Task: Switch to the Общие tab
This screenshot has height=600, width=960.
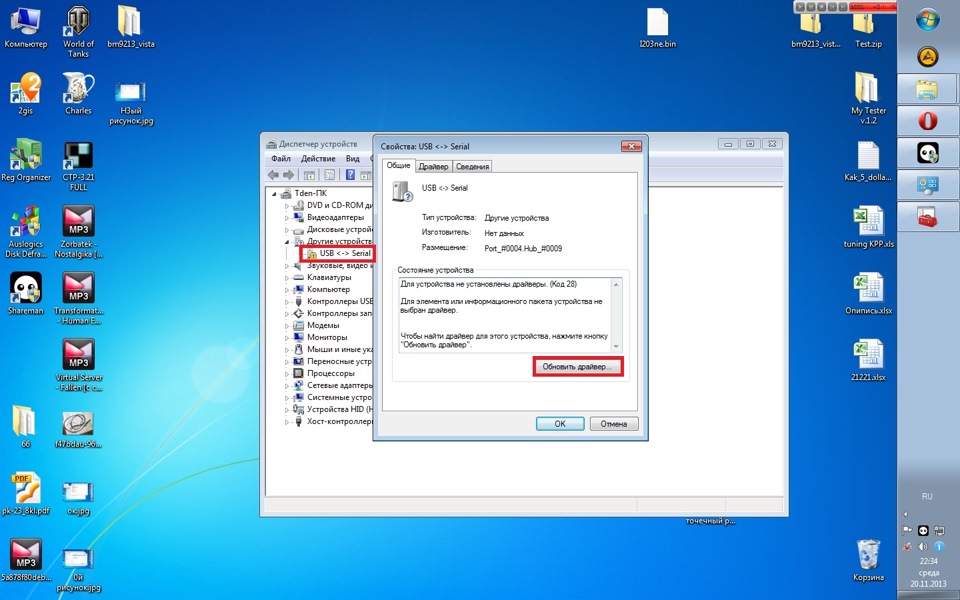Action: pos(399,165)
